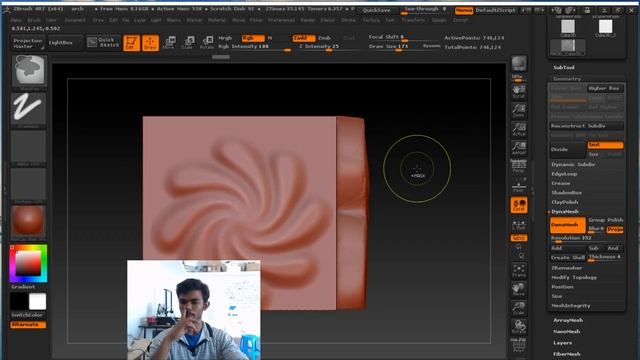This screenshot has width=640, height=360.
Task: Click the Move view icon on right shelf
Action: click(519, 289)
